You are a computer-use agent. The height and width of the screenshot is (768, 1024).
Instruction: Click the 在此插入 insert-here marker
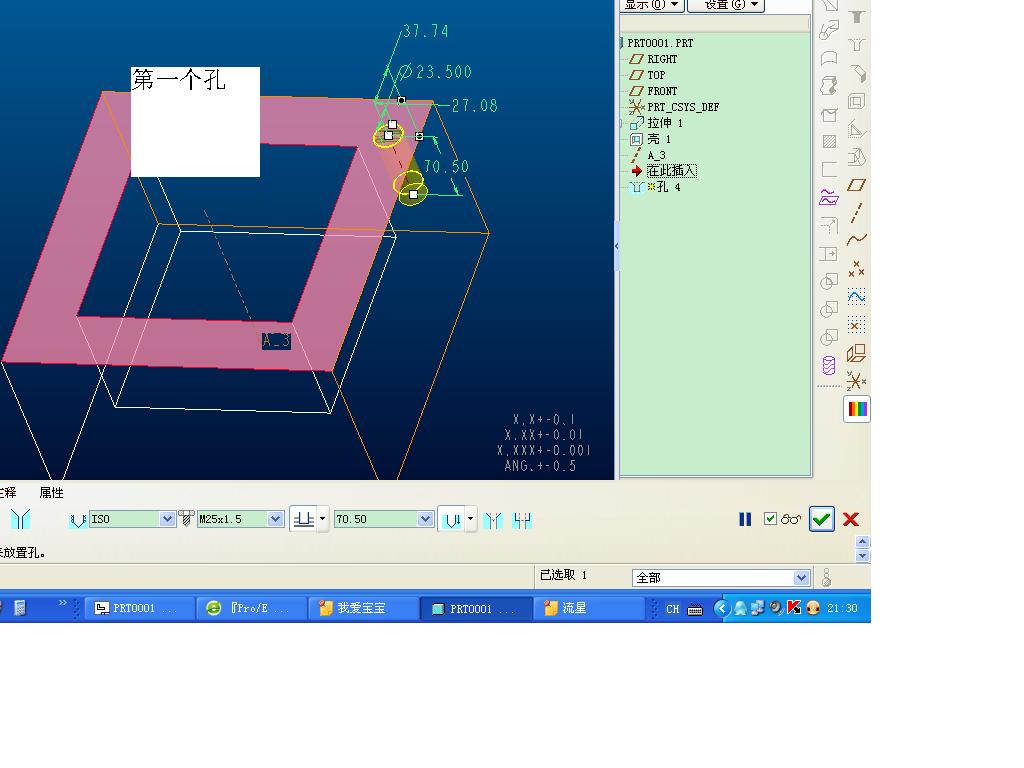[671, 171]
